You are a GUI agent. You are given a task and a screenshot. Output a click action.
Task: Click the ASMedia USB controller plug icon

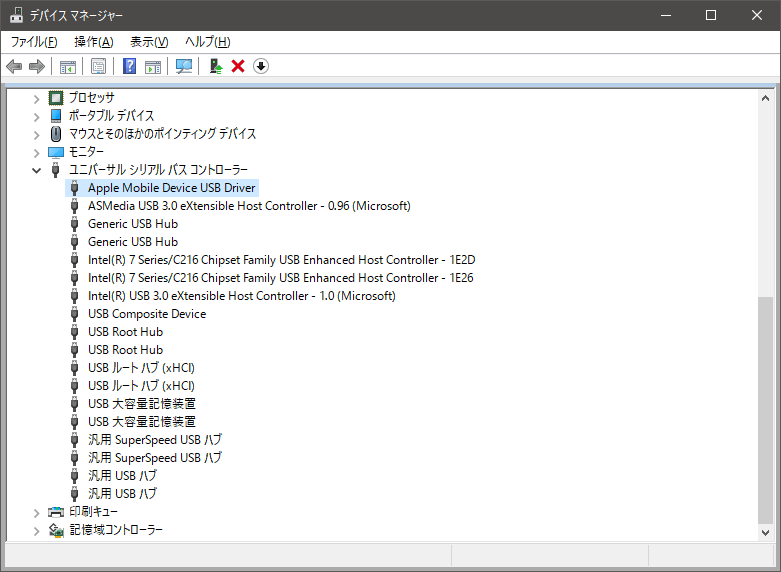click(75, 206)
